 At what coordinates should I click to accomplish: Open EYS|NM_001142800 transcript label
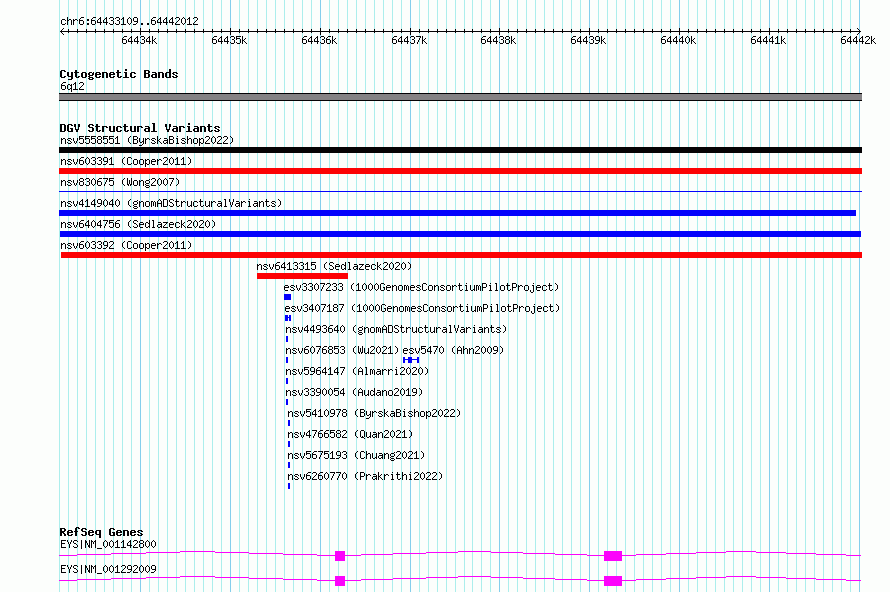(x=108, y=544)
